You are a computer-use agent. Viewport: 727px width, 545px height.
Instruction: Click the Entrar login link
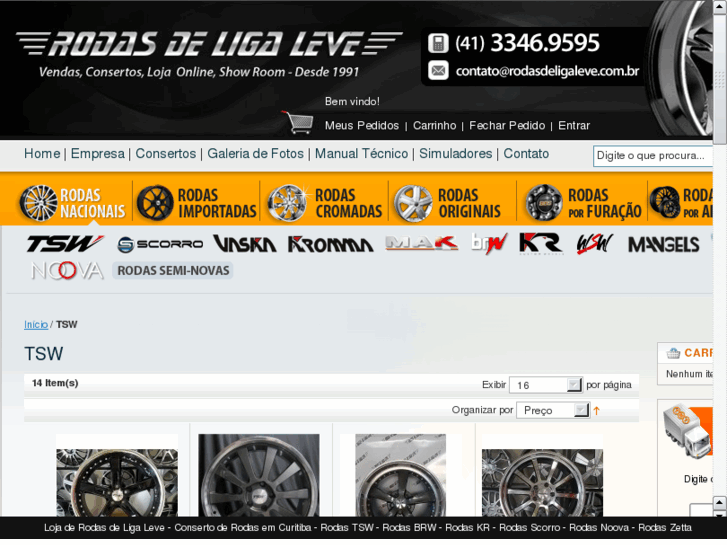point(574,126)
